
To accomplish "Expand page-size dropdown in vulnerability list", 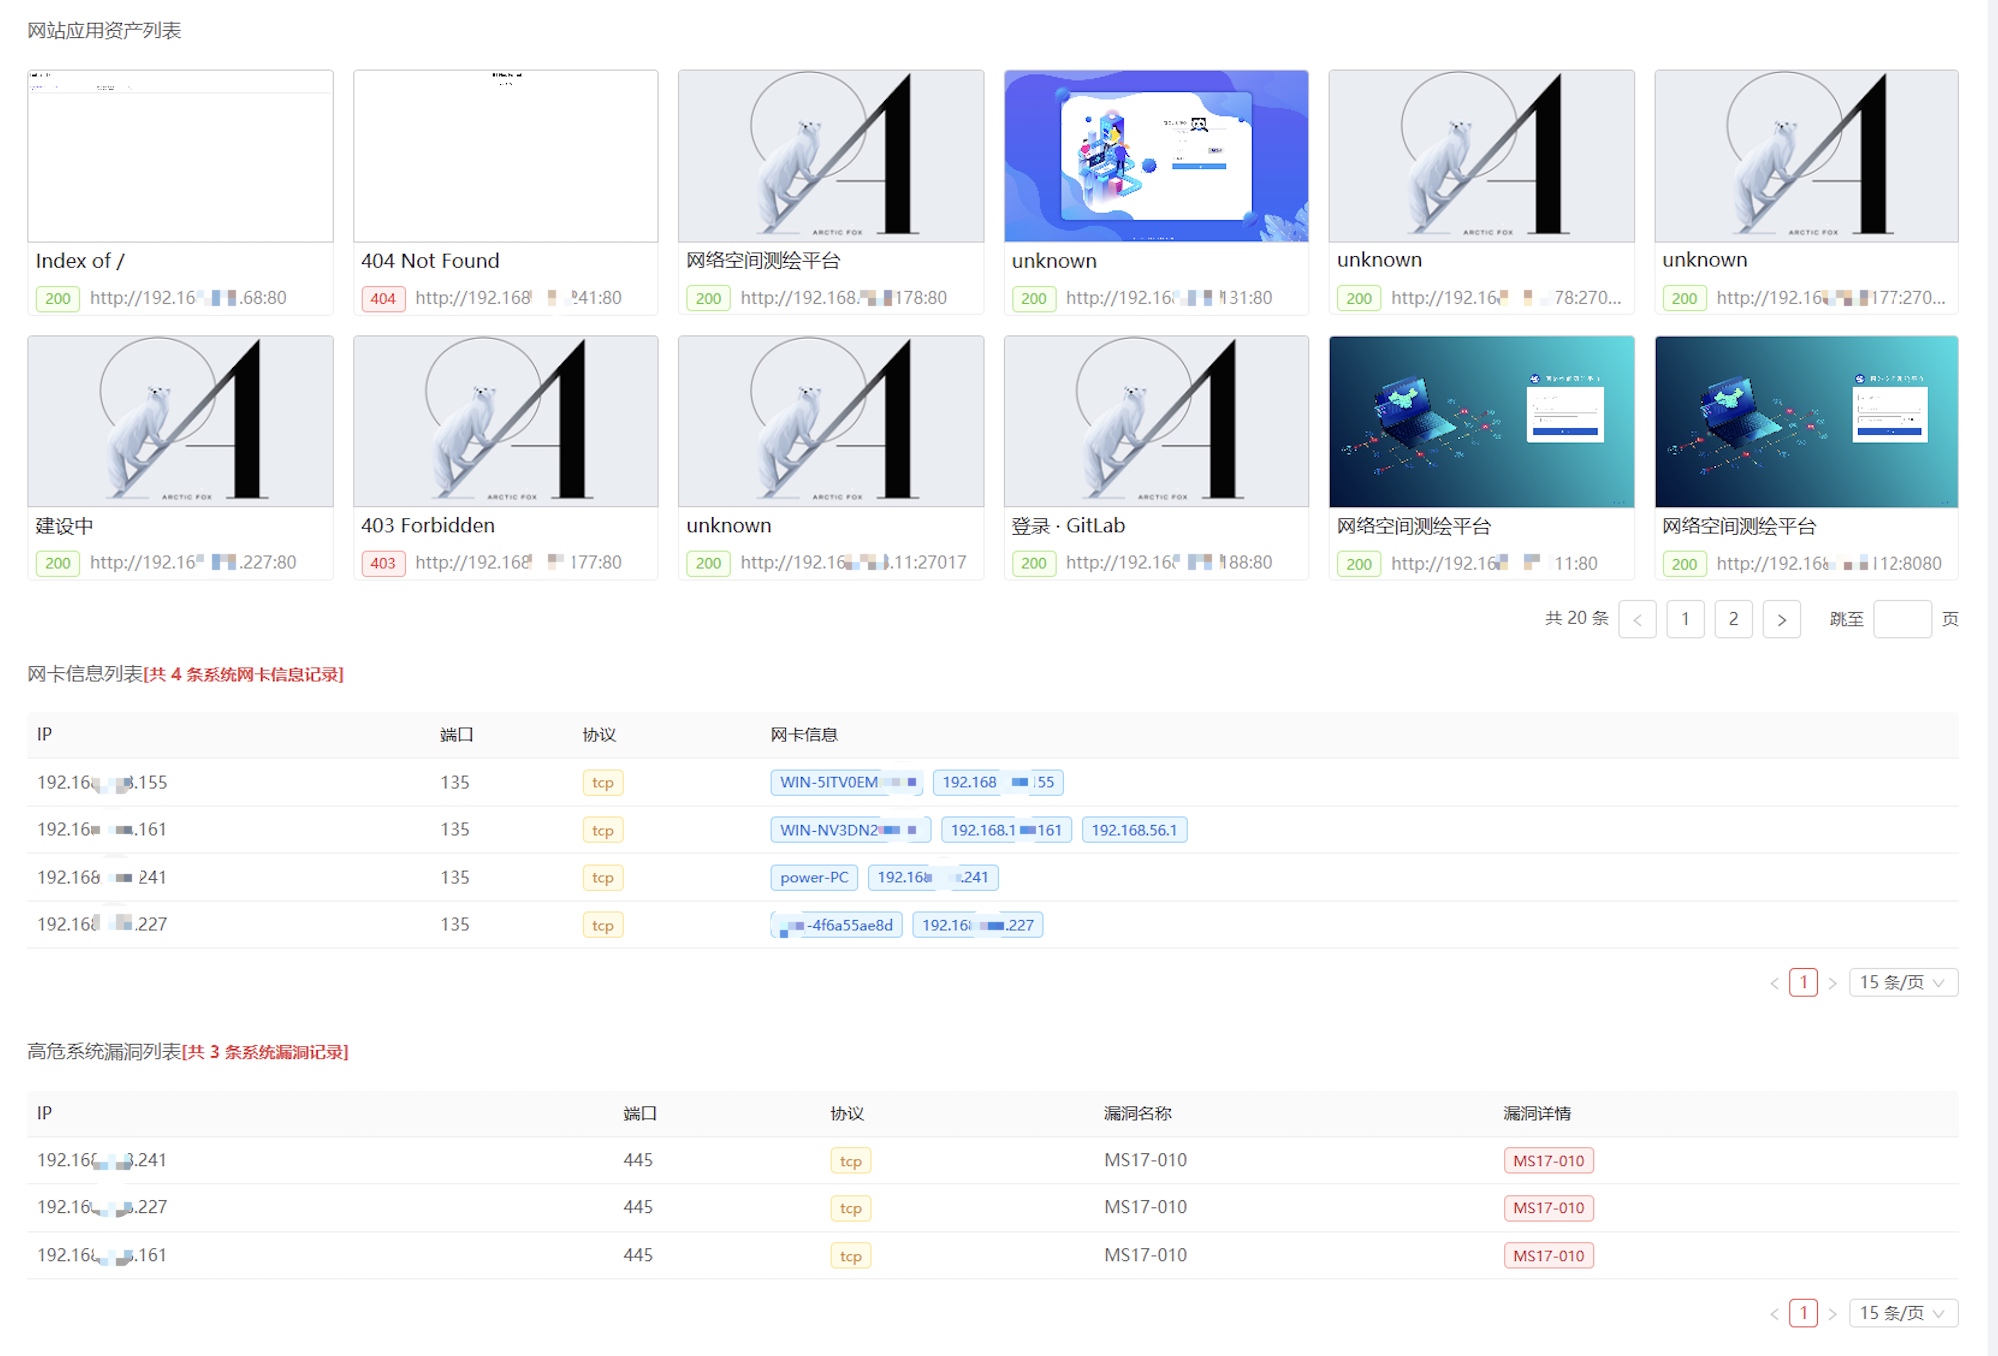I will click(1902, 1313).
